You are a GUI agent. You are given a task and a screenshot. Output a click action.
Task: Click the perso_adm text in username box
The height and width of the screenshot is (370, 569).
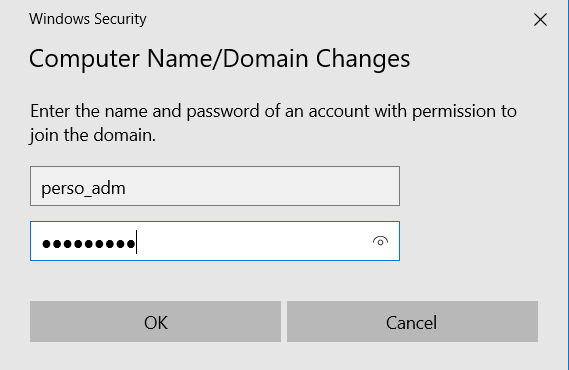[83, 189]
